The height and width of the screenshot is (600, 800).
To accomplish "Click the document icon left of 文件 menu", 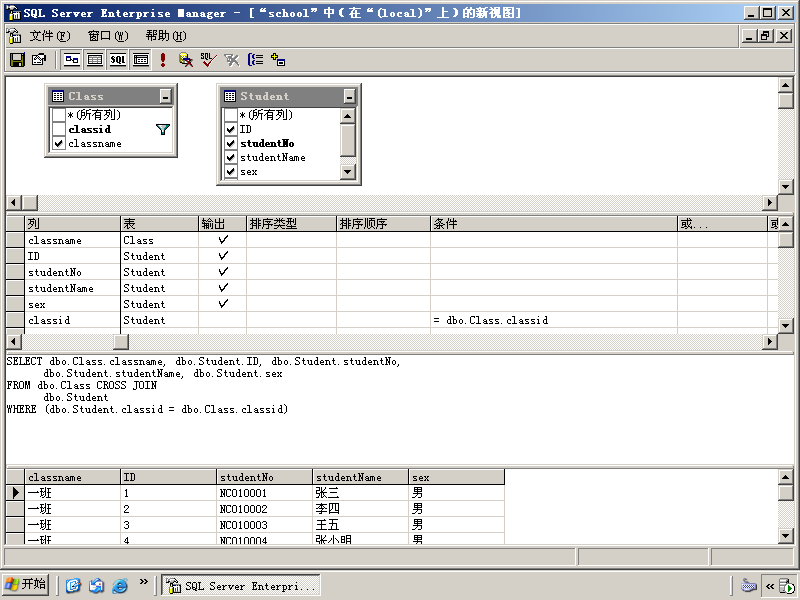I will [x=14, y=36].
